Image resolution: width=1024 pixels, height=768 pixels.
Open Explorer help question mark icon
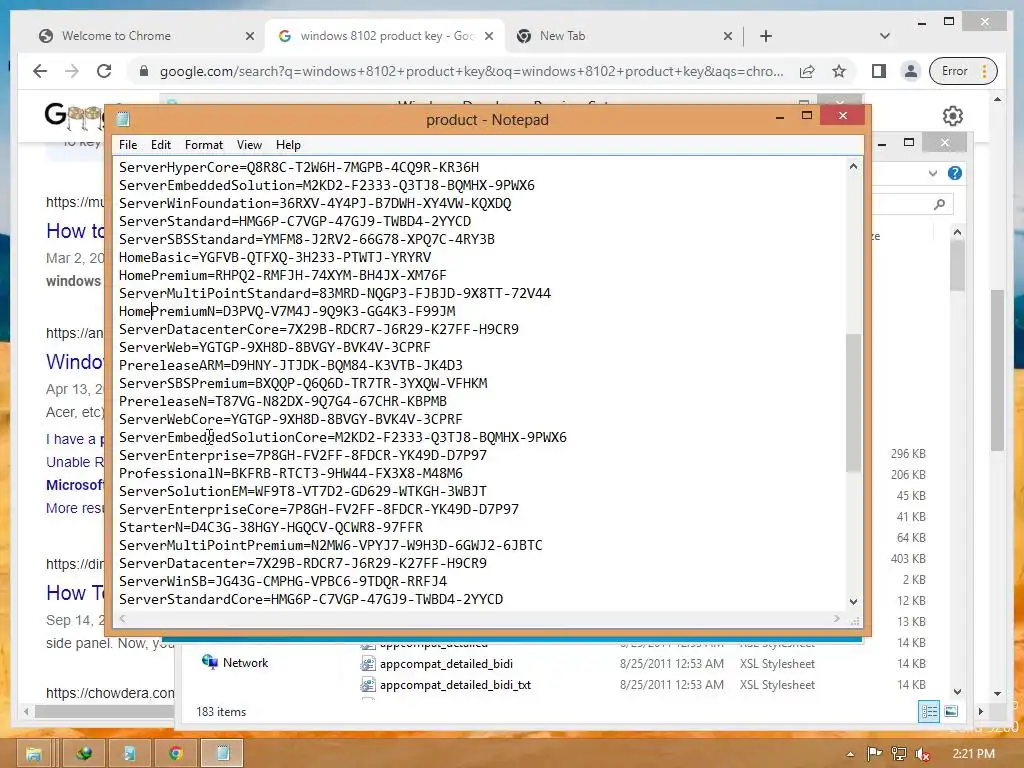[x=954, y=173]
